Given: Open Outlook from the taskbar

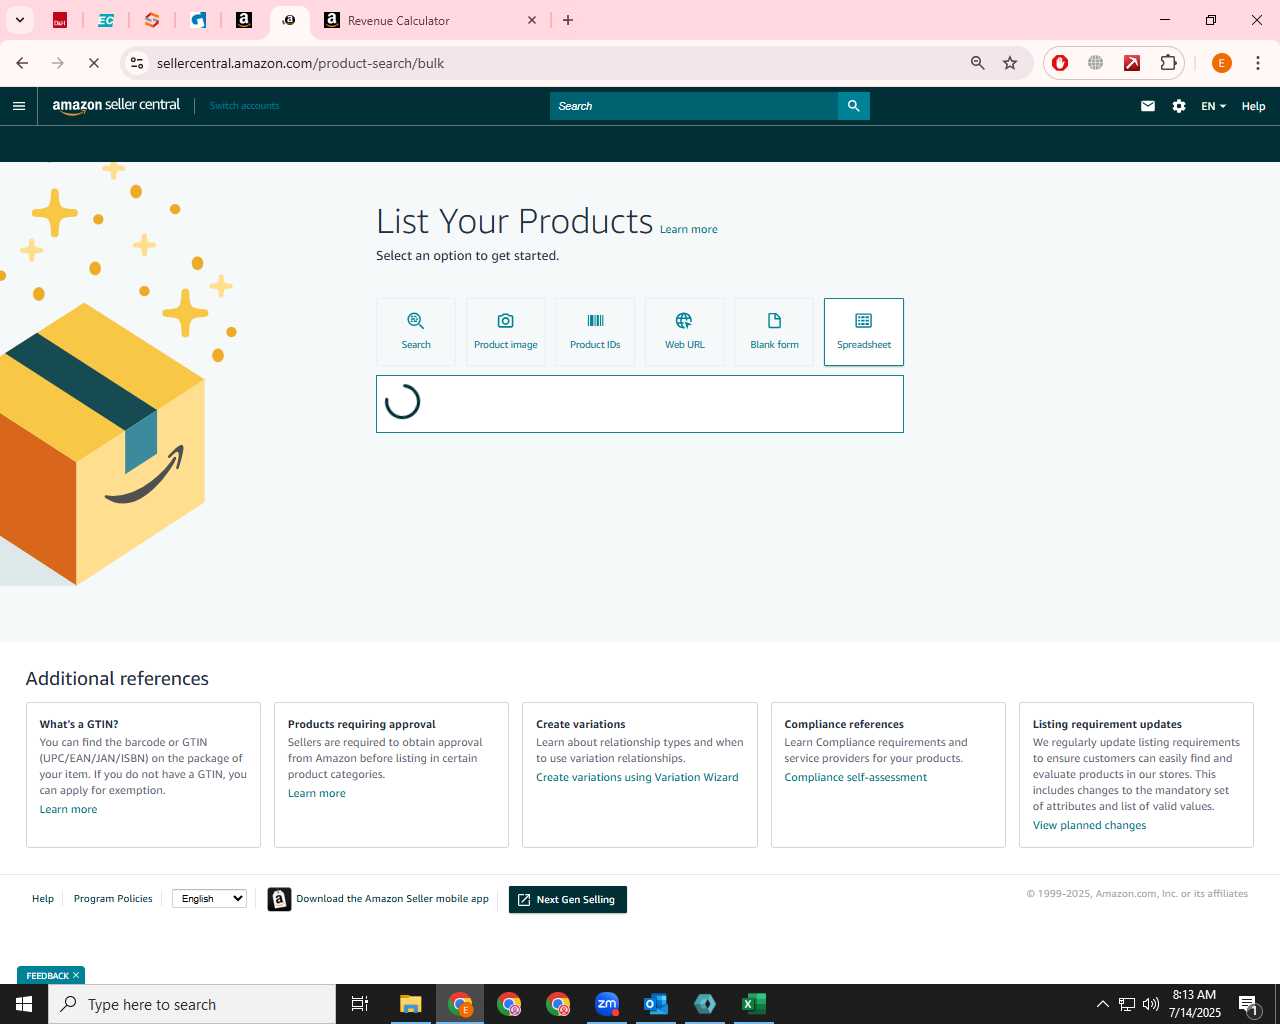Looking at the screenshot, I should [656, 1004].
